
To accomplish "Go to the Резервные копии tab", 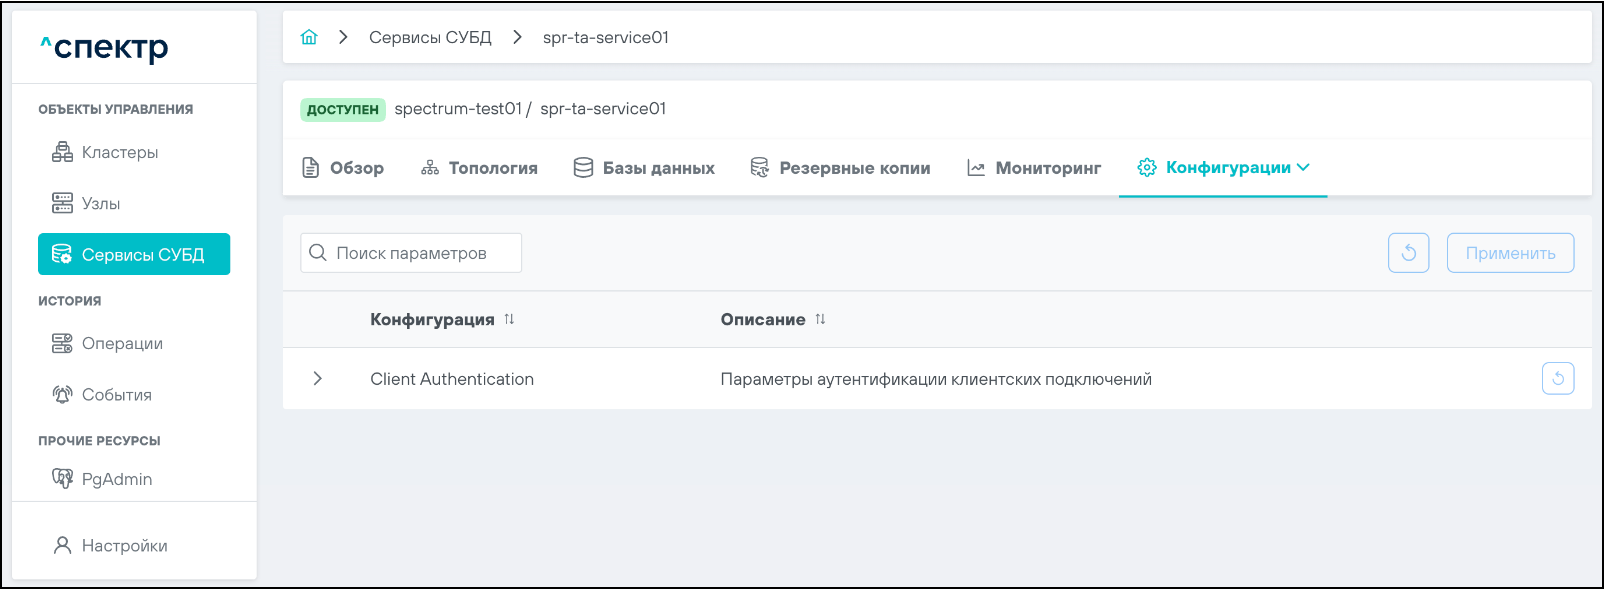I will tap(840, 168).
